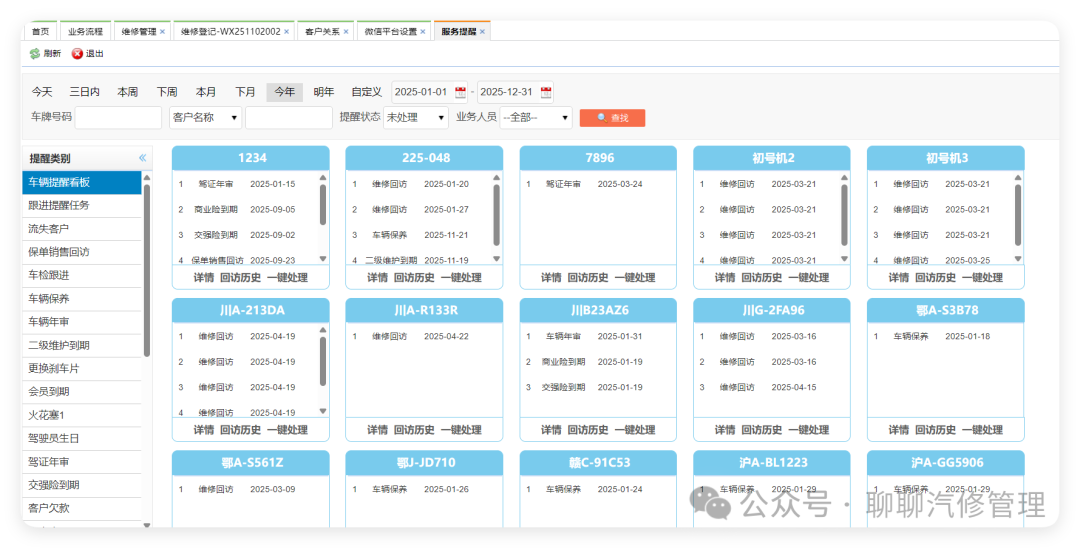The image size is (1080, 548).
Task: Close the 服务提醒 tab
Action: click(482, 32)
